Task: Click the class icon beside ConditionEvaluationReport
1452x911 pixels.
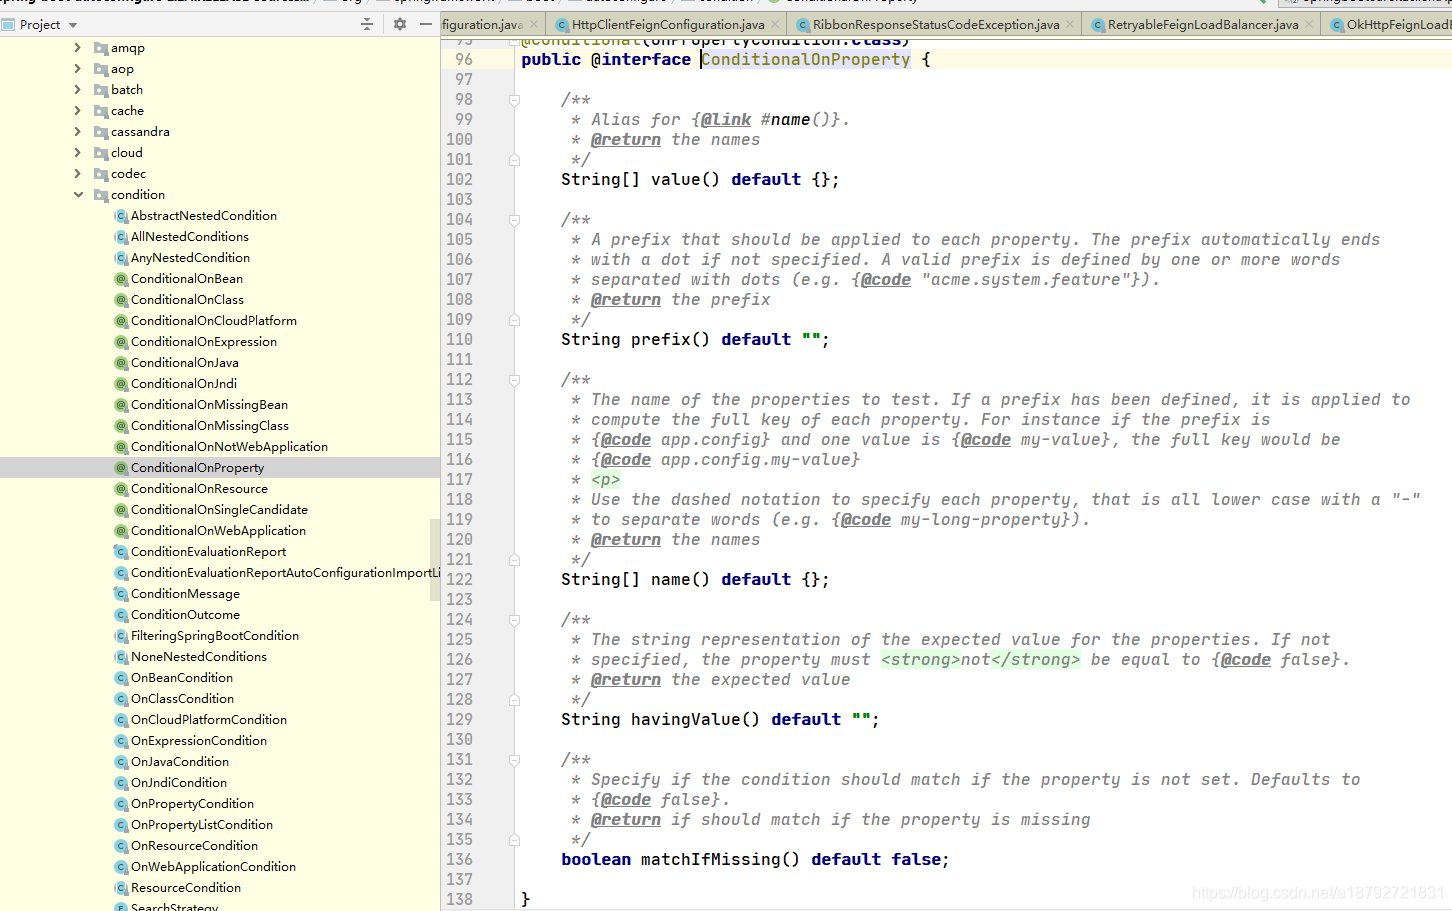Action: [121, 552]
